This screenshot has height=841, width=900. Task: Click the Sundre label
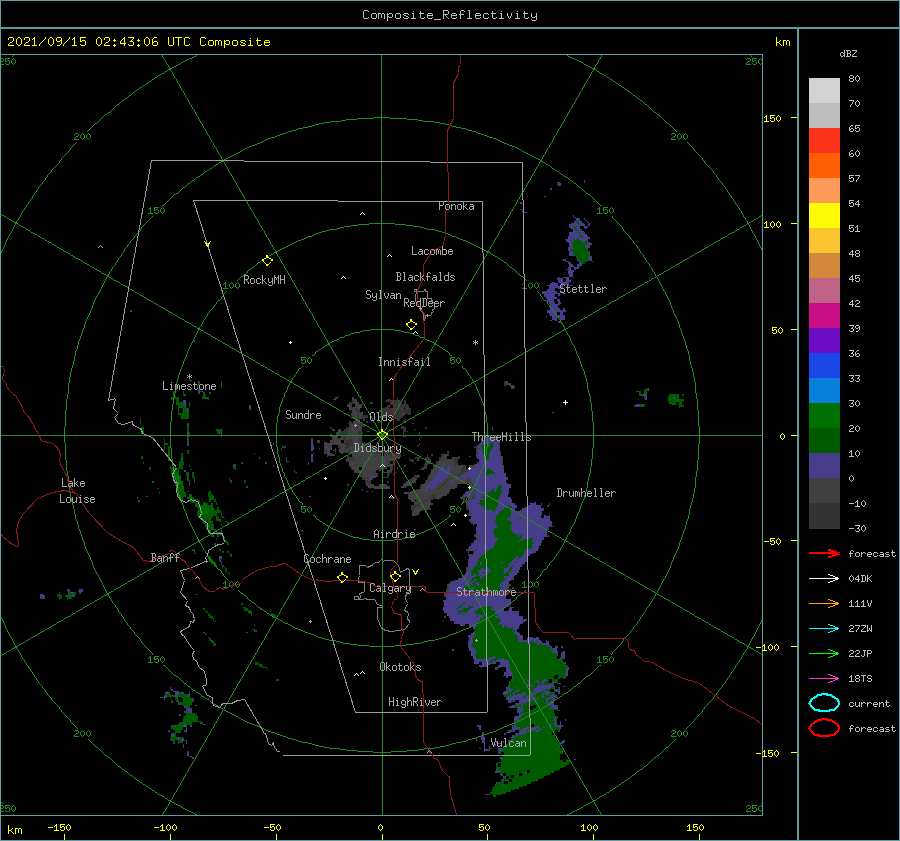(303, 414)
